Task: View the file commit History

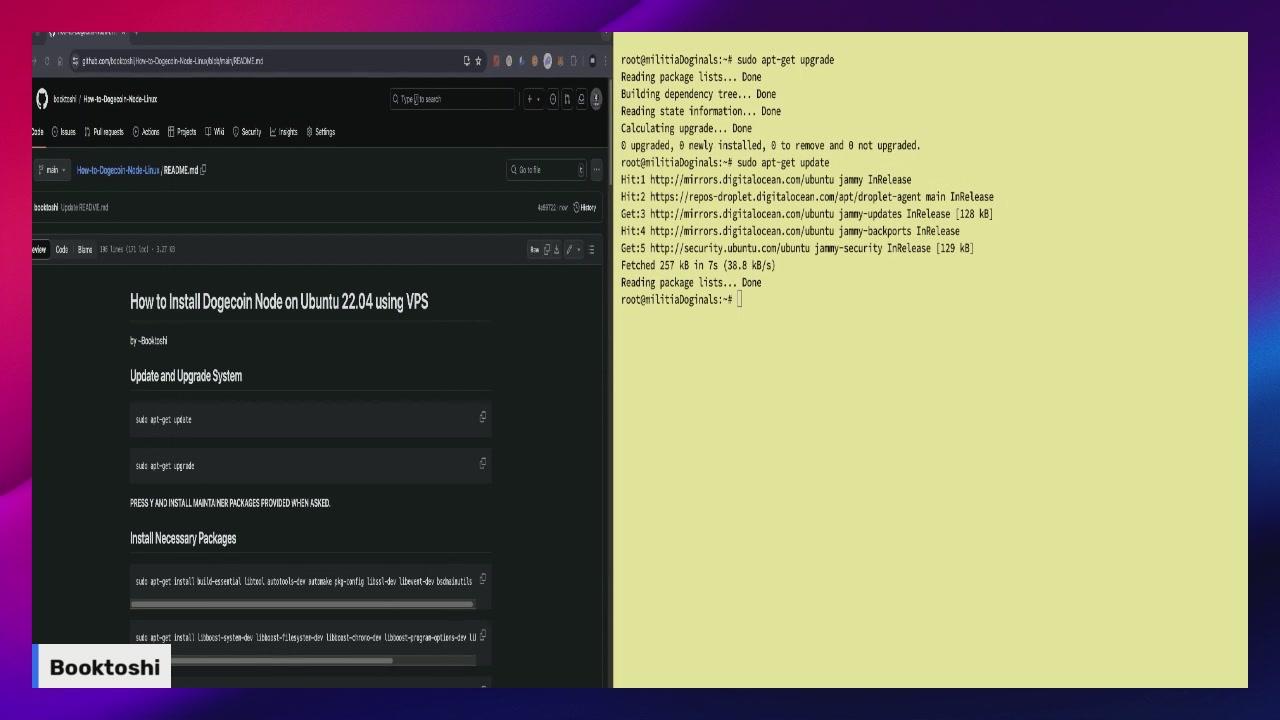Action: (x=585, y=208)
